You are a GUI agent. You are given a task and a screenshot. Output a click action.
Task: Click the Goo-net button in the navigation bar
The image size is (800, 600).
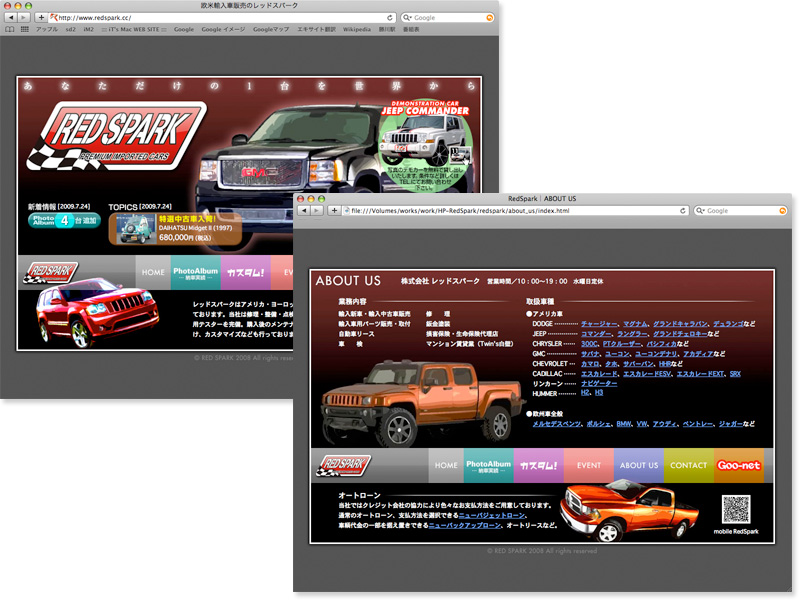(x=738, y=465)
